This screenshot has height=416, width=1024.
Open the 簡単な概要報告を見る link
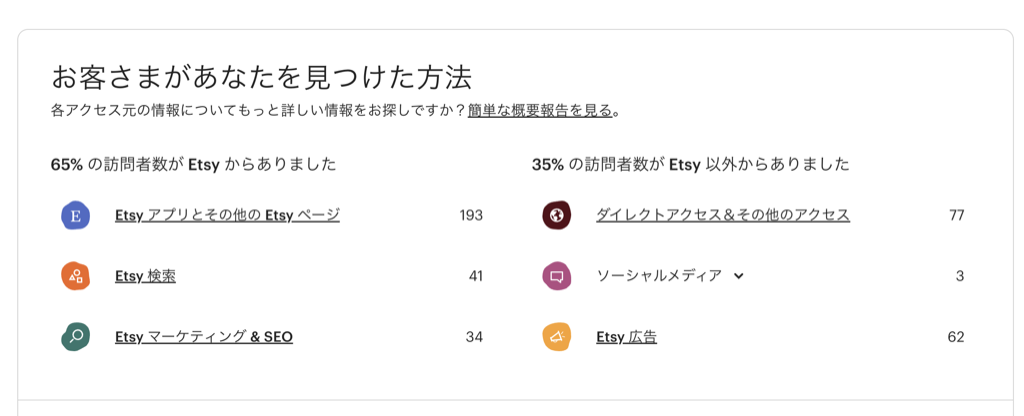click(540, 110)
